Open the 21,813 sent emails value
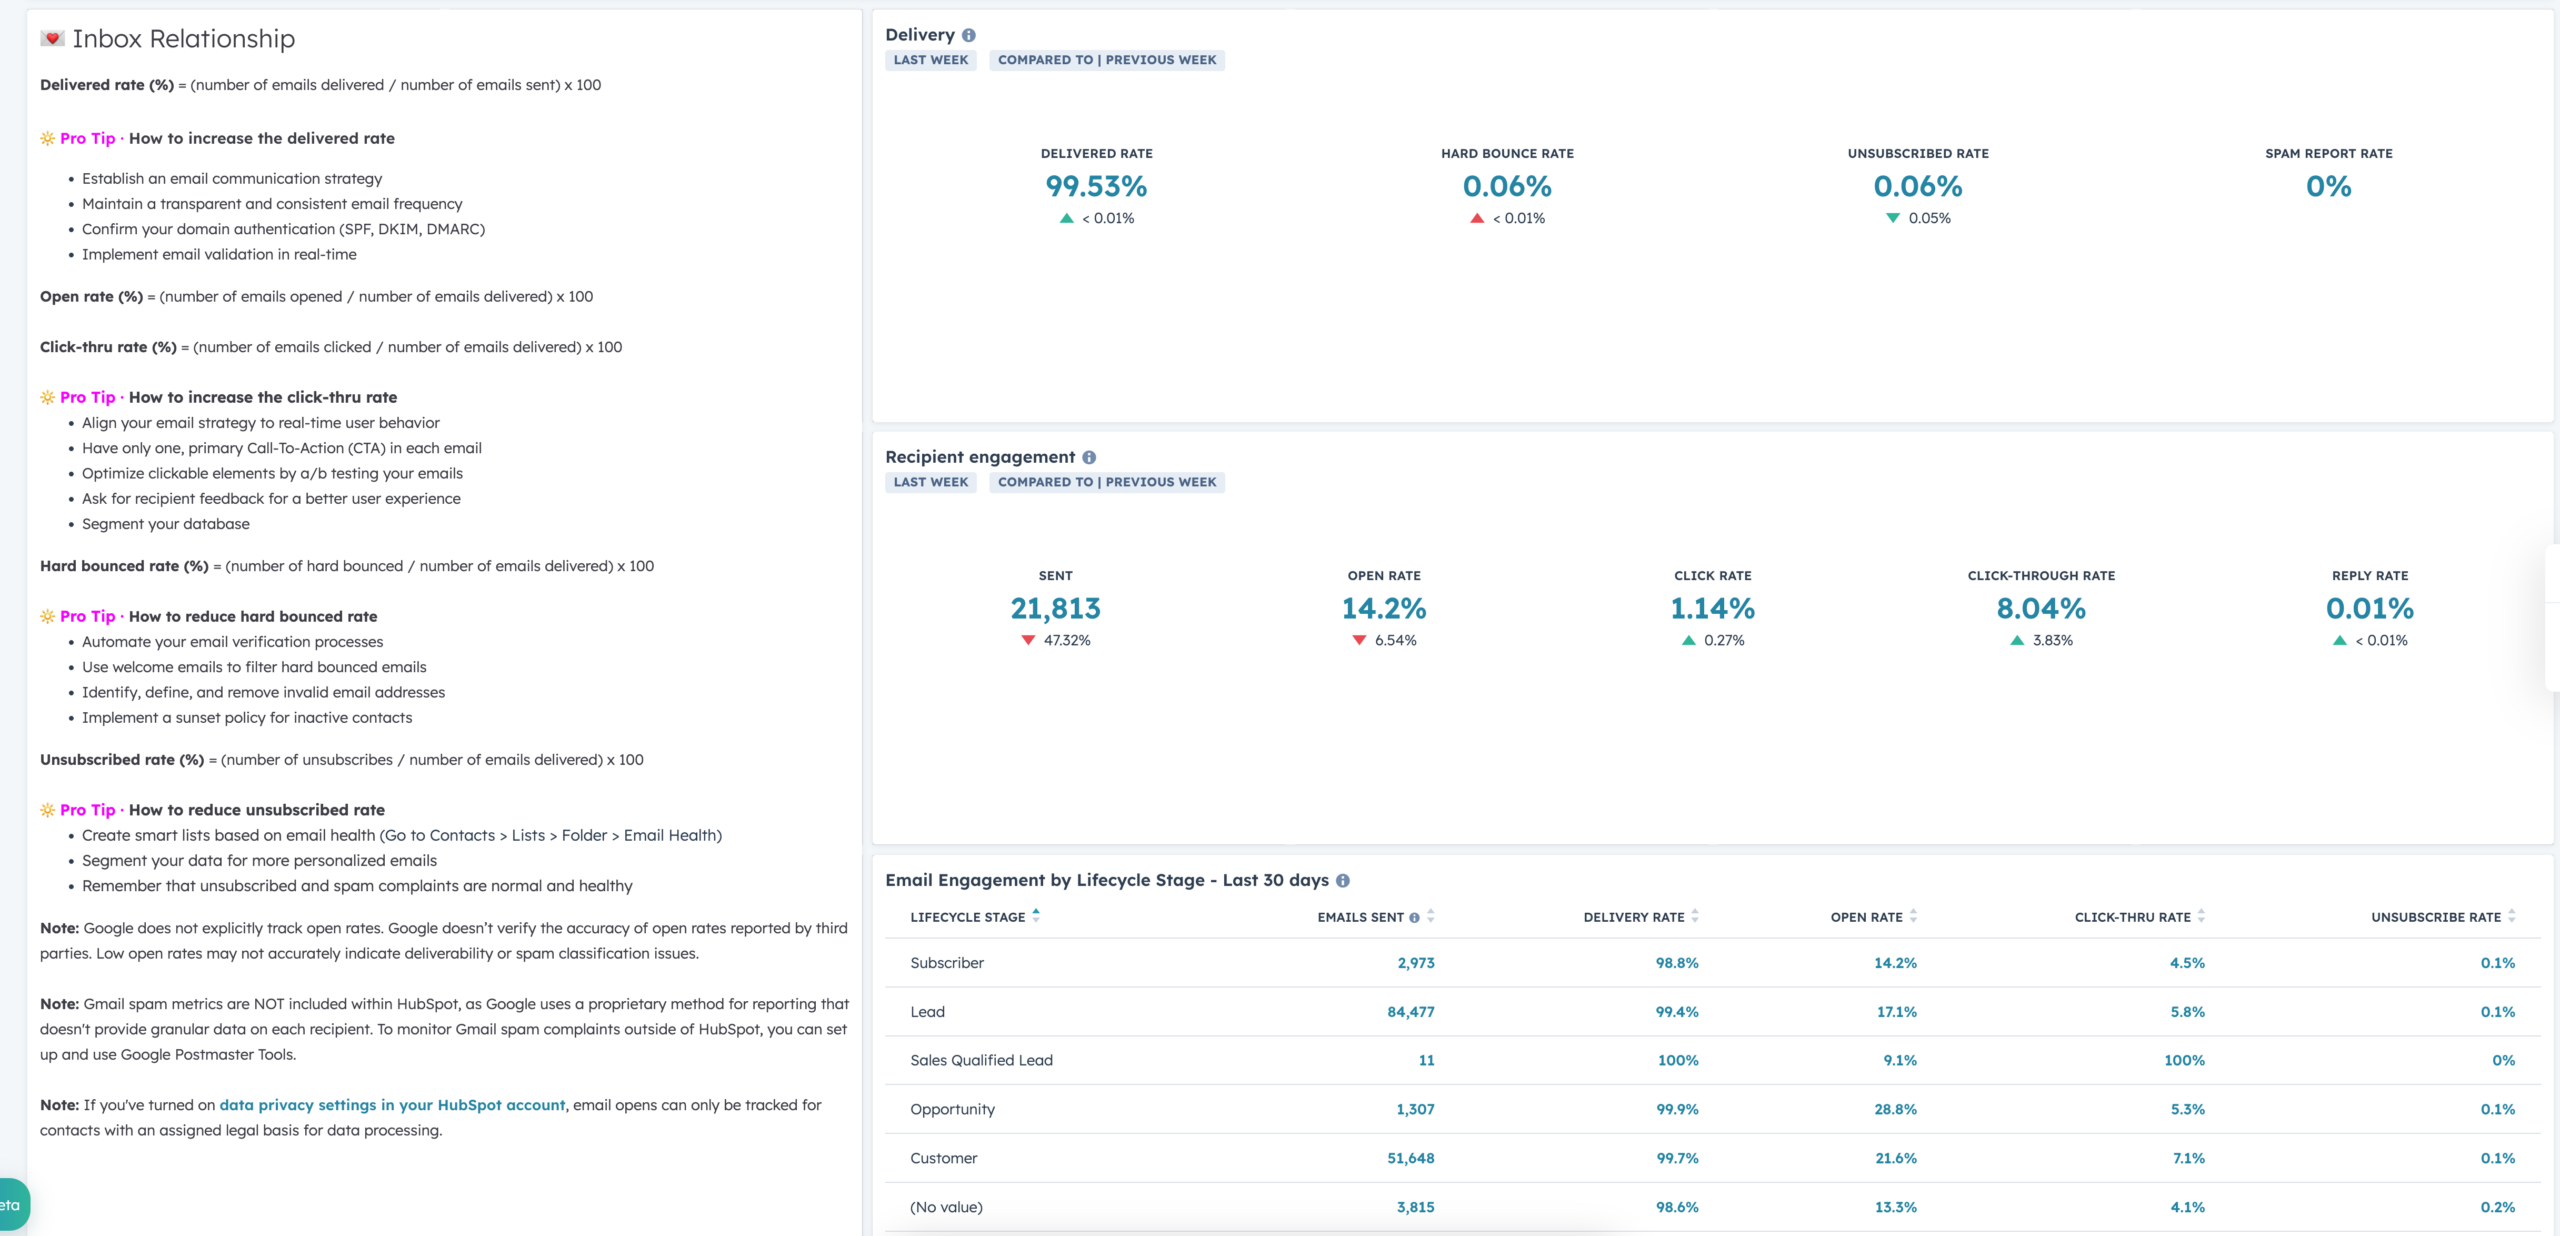This screenshot has height=1236, width=2560. tap(1055, 609)
